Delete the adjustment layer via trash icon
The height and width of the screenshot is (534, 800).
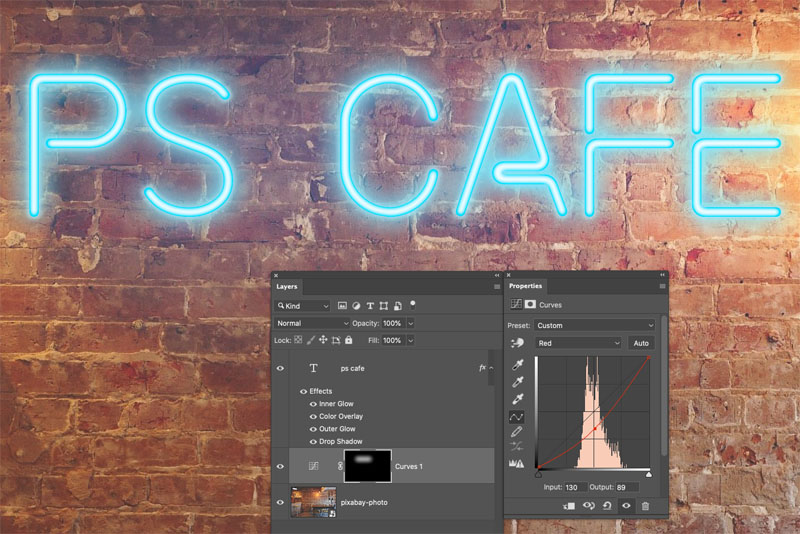pyautogui.click(x=645, y=506)
